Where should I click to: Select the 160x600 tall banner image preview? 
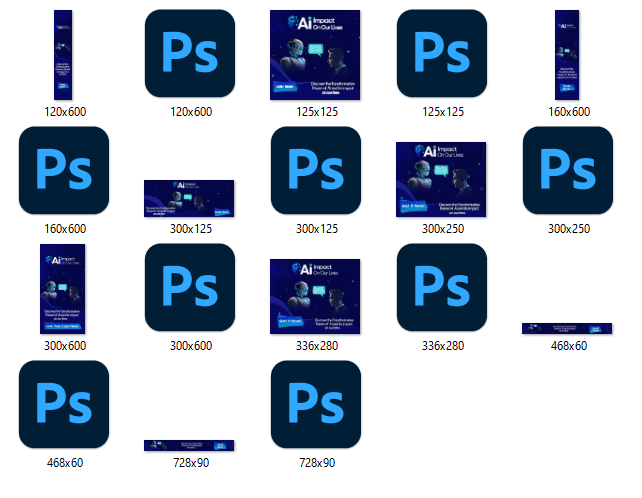(x=567, y=55)
